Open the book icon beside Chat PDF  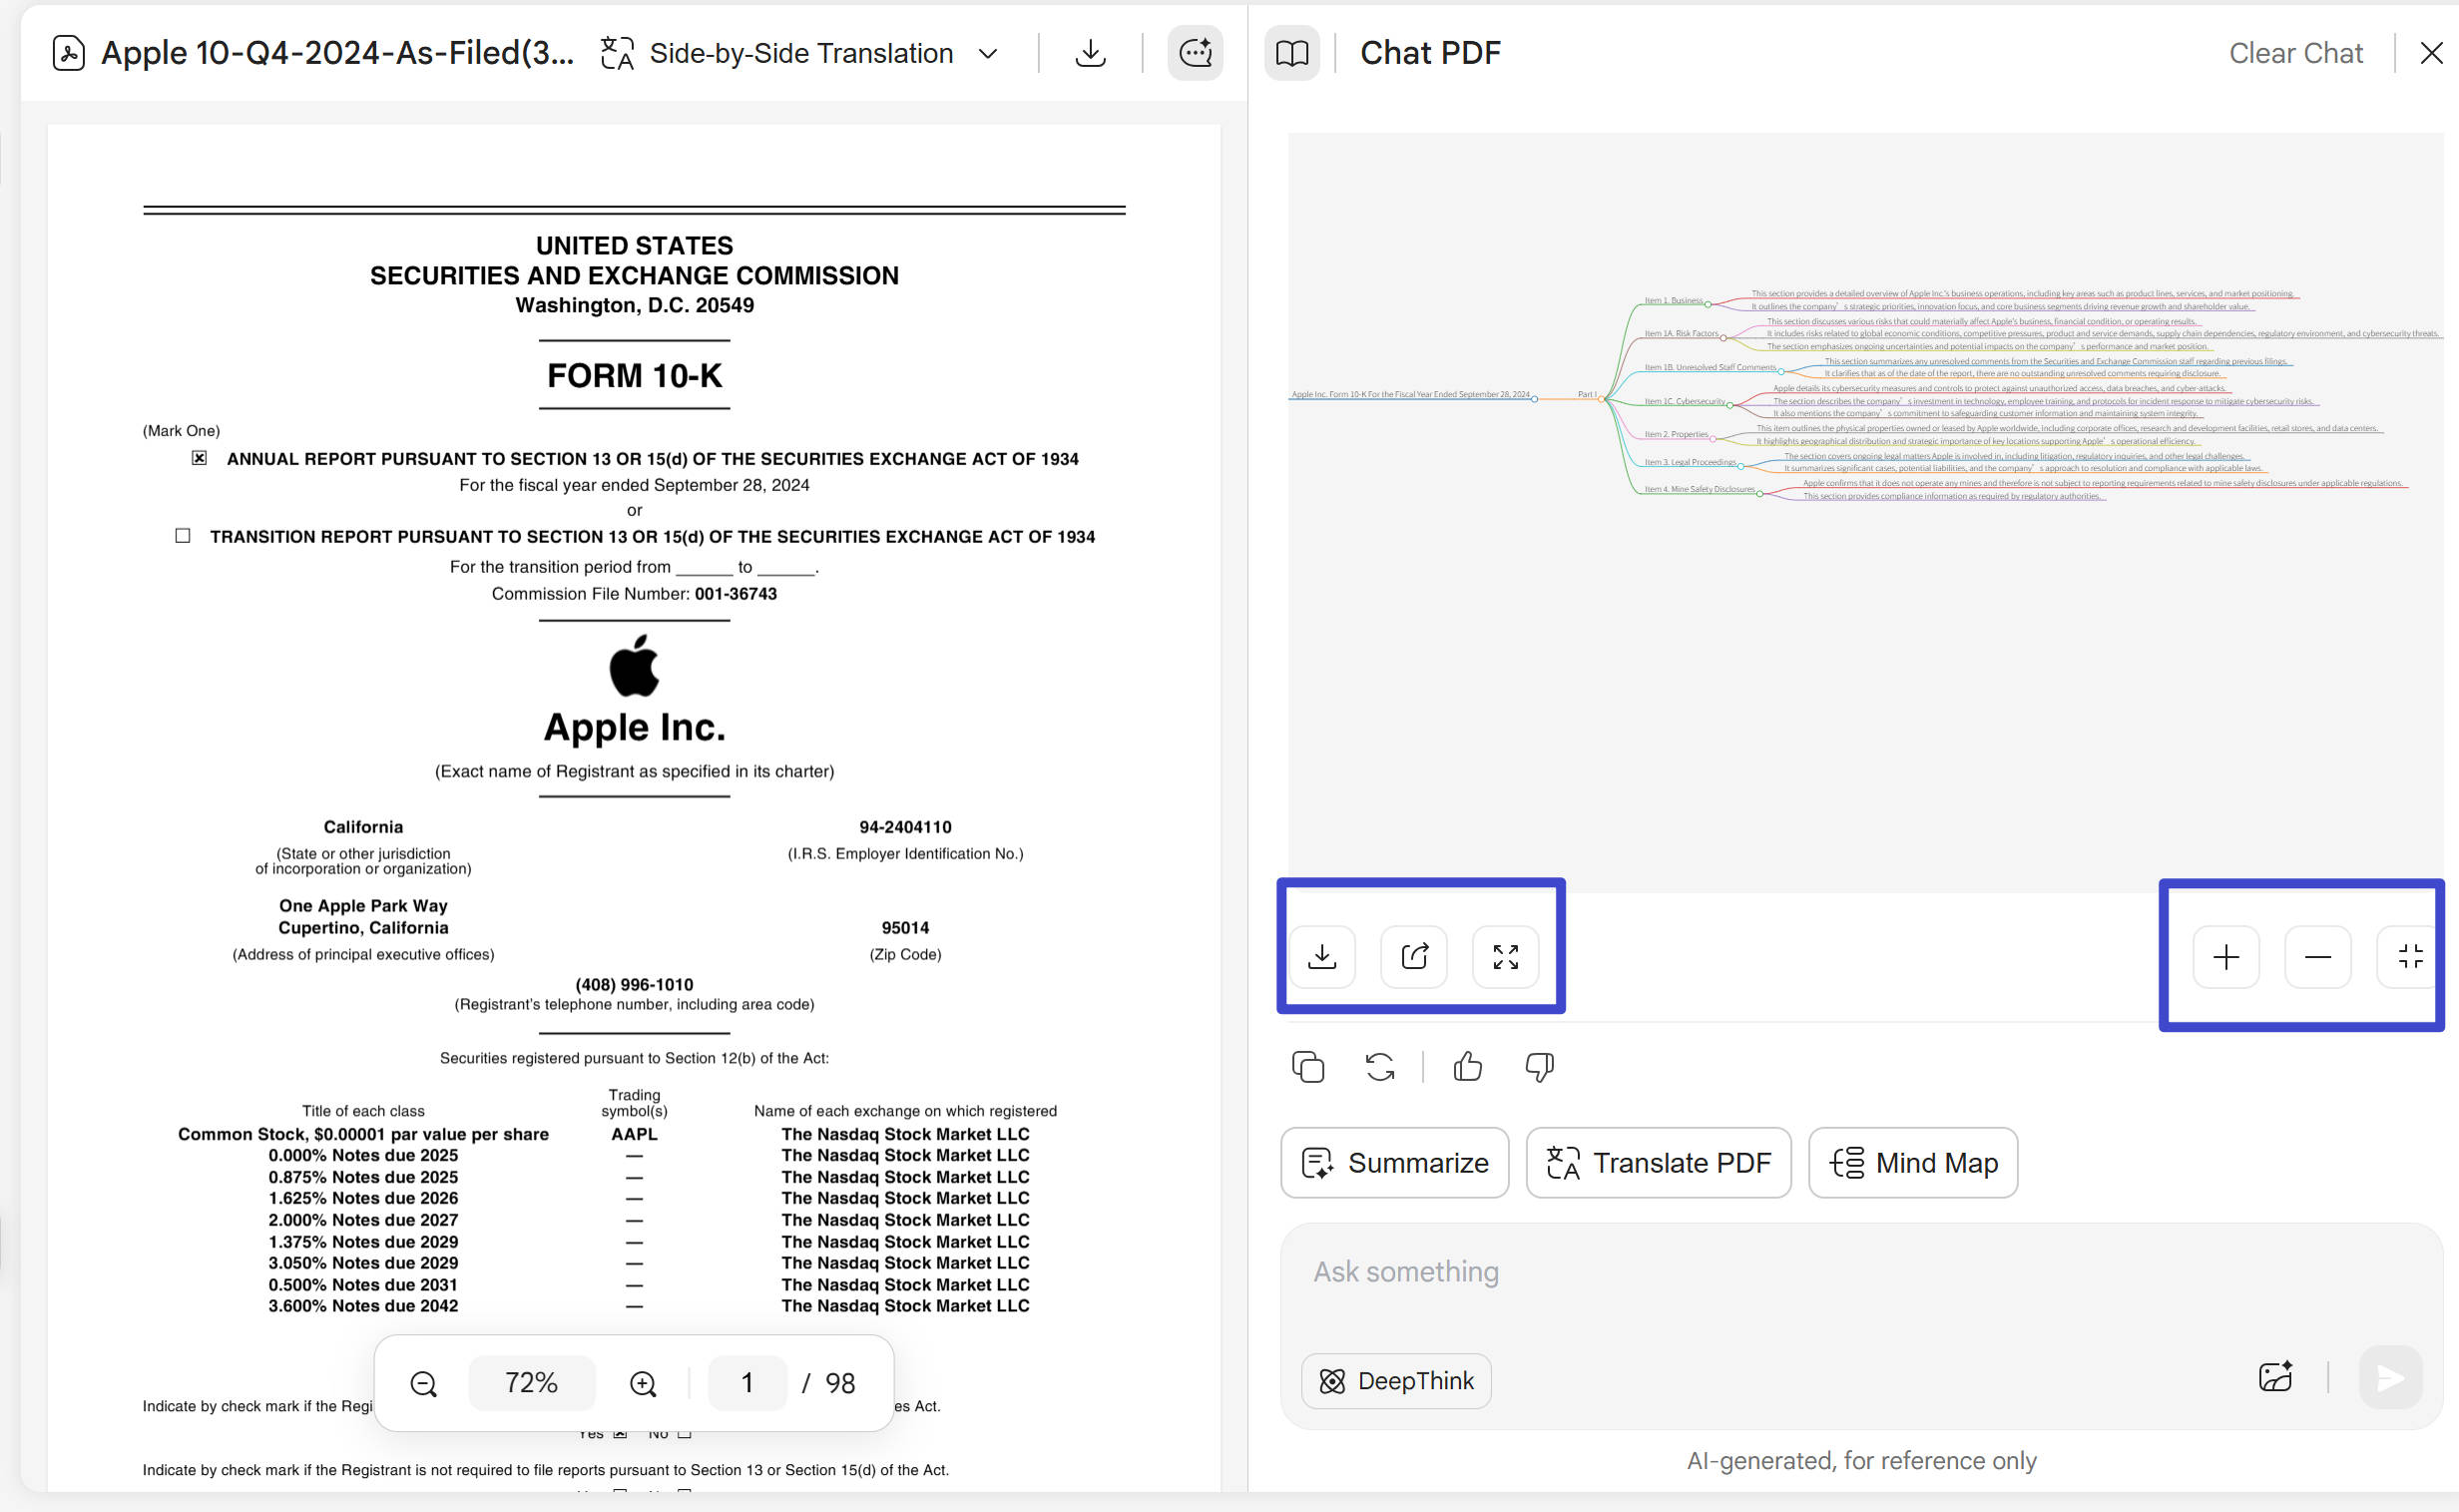click(x=1292, y=53)
